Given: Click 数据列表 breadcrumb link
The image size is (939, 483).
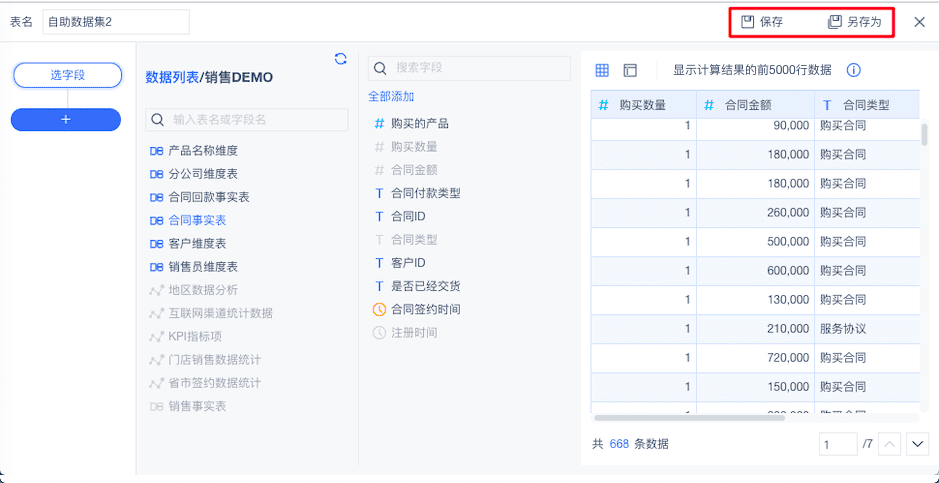Looking at the screenshot, I should coord(171,77).
